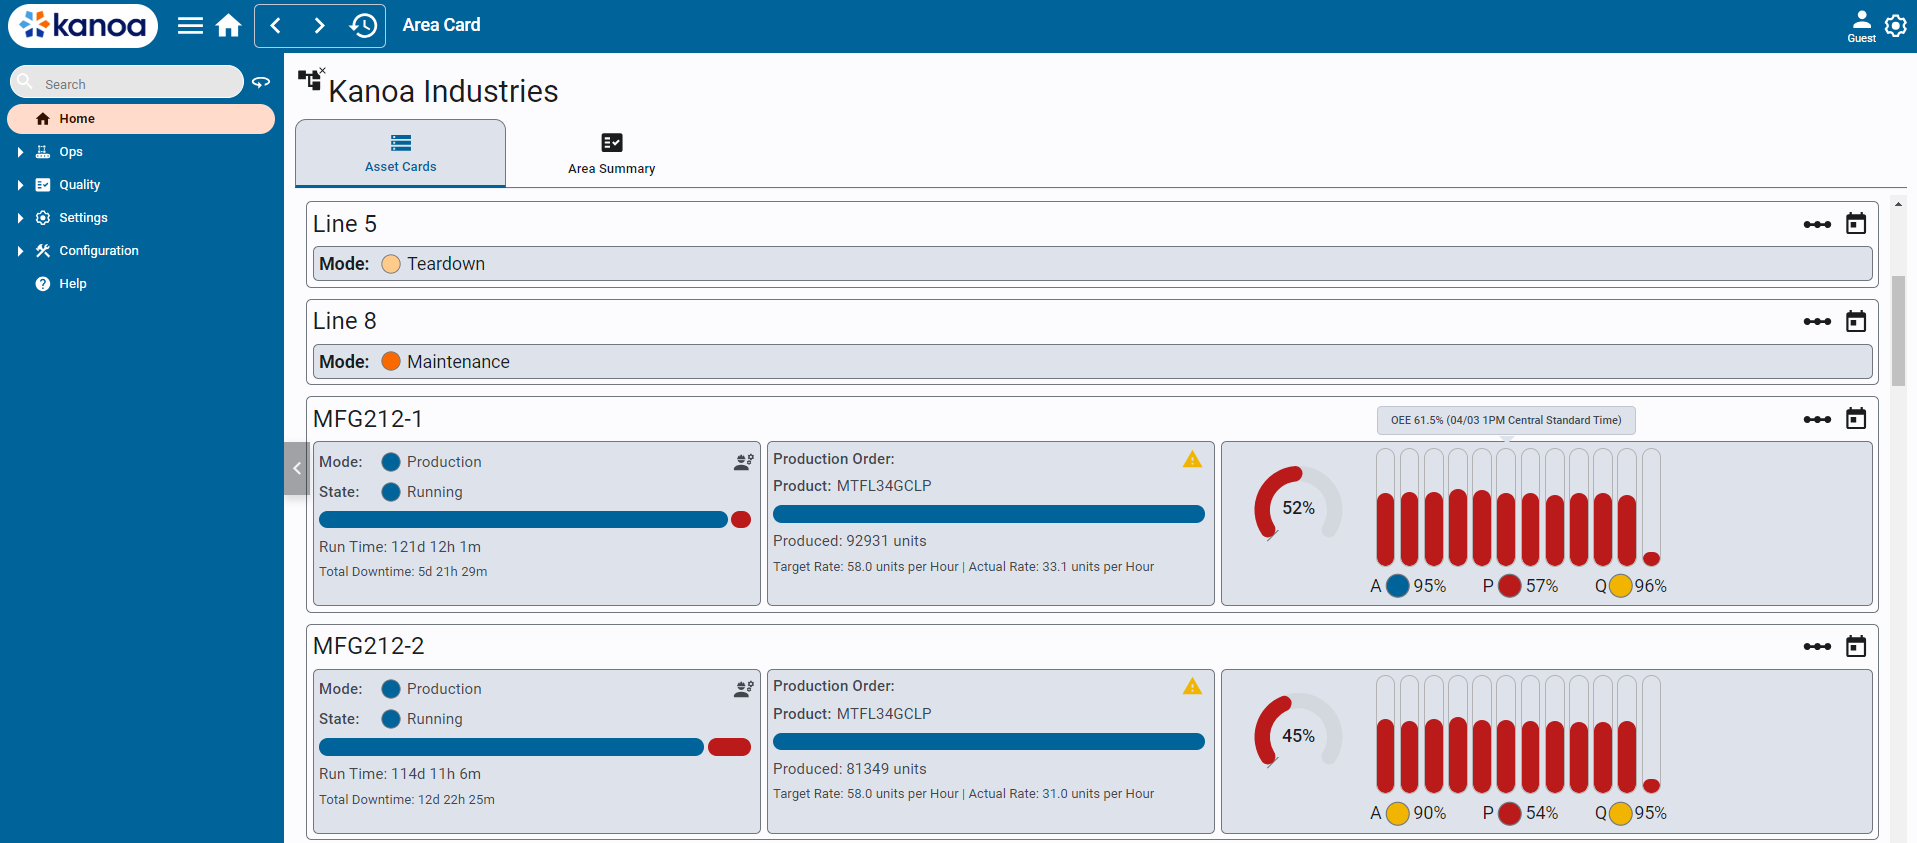Click MFG212-1 red downtime indicator
This screenshot has height=843, width=1917.
[741, 520]
